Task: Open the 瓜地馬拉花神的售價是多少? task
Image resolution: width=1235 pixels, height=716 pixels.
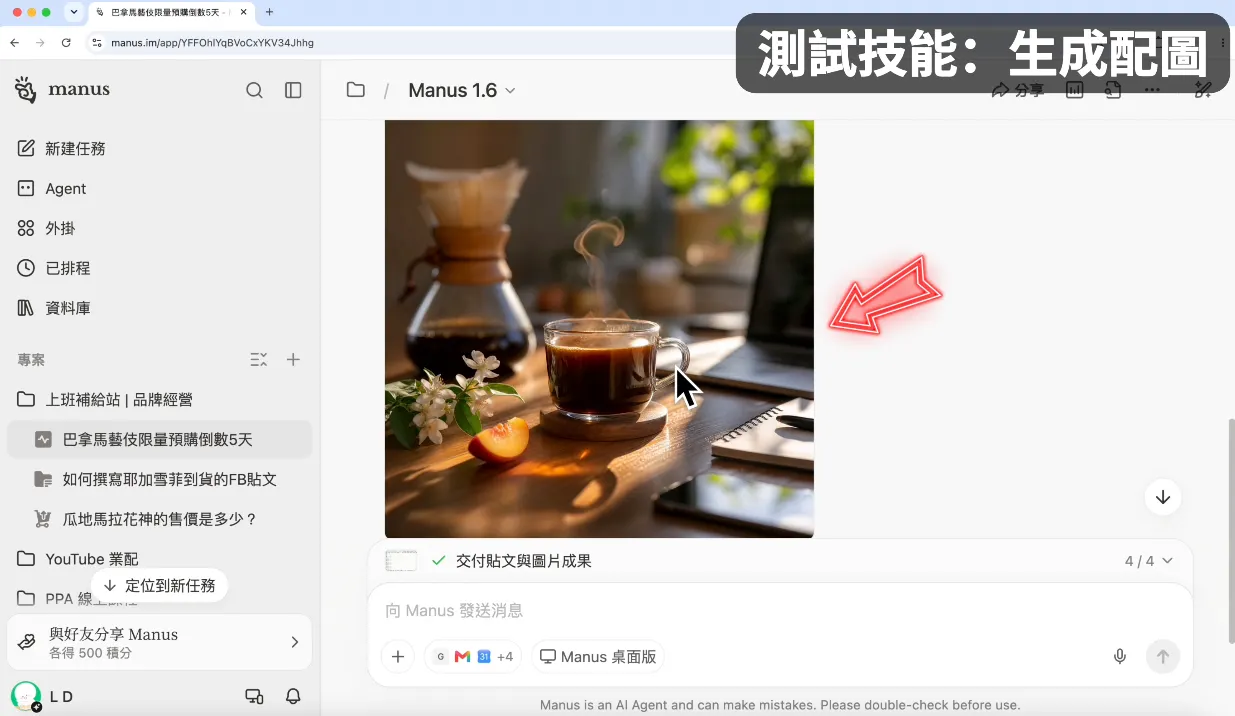Action: tap(160, 519)
